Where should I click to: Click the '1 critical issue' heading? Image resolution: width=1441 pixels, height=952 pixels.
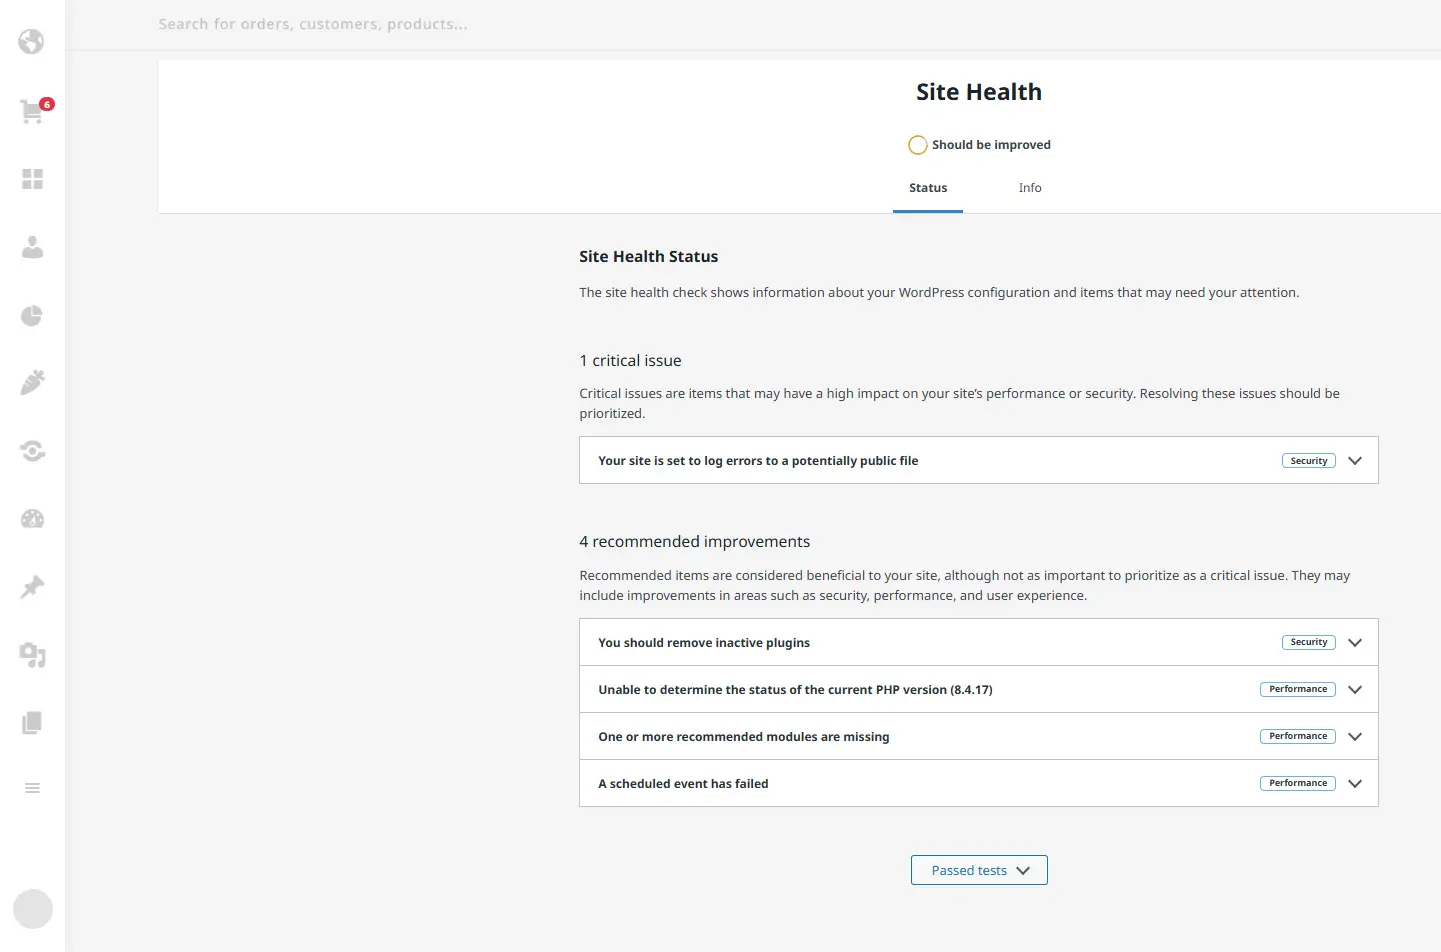[630, 361]
